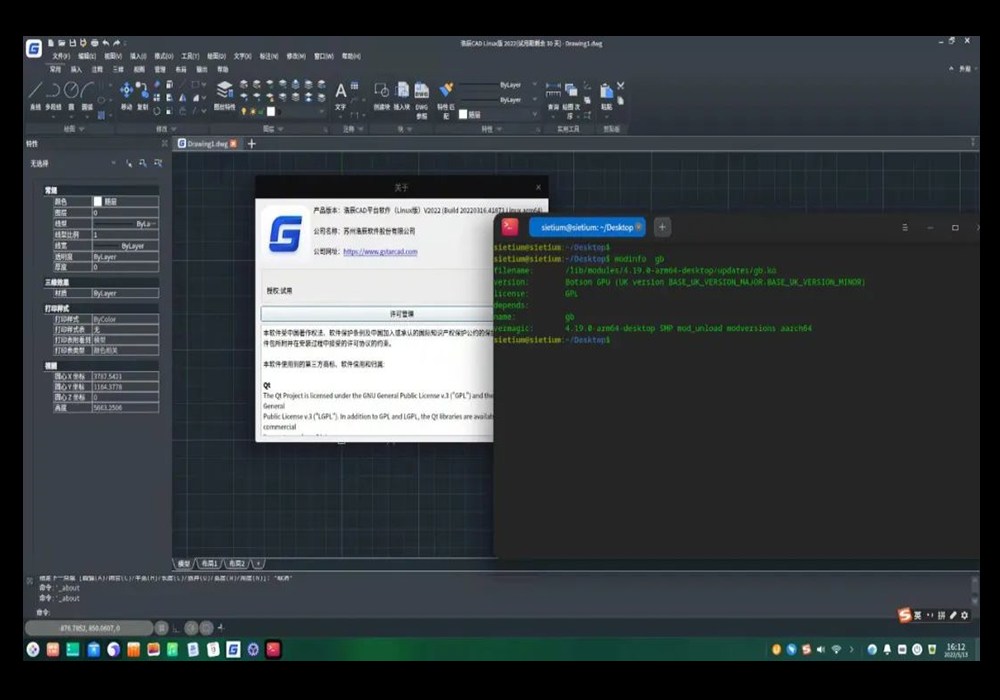The height and width of the screenshot is (700, 1000).
Task: Open the 线型 property dropdown
Action: 125,224
